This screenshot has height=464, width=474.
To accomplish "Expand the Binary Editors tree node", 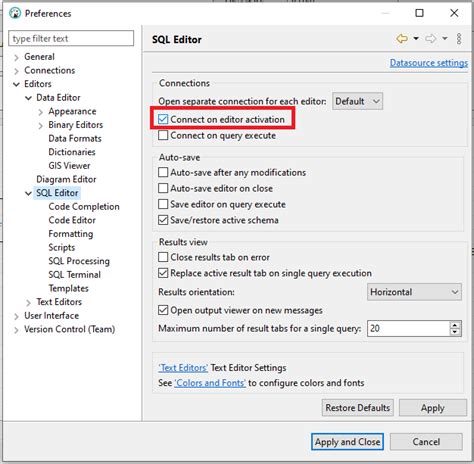I will (x=40, y=126).
